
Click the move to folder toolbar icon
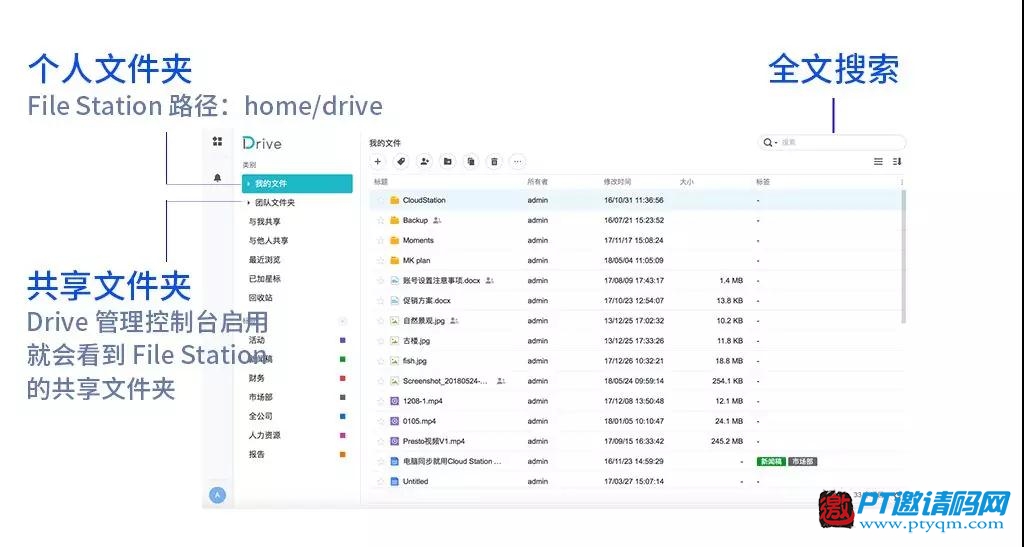pos(447,161)
